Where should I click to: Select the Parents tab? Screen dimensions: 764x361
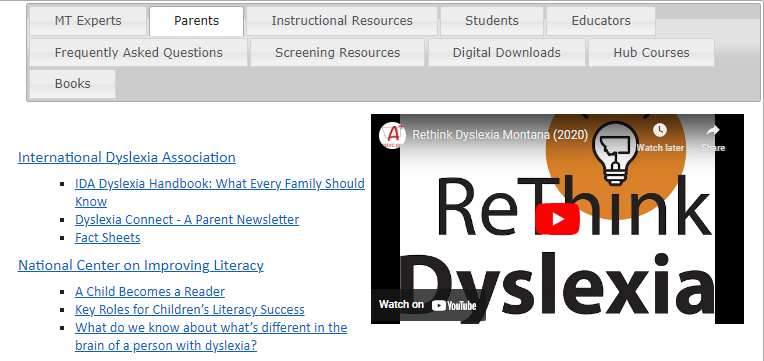196,21
